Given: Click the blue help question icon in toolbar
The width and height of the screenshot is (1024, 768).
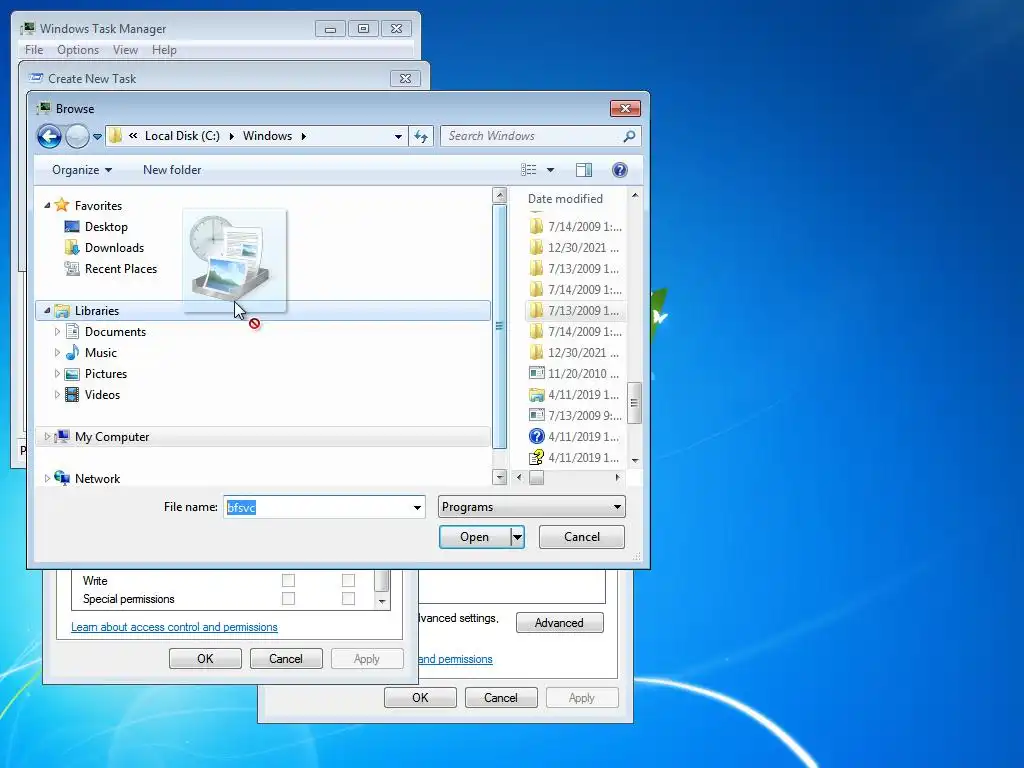Looking at the screenshot, I should (x=620, y=170).
